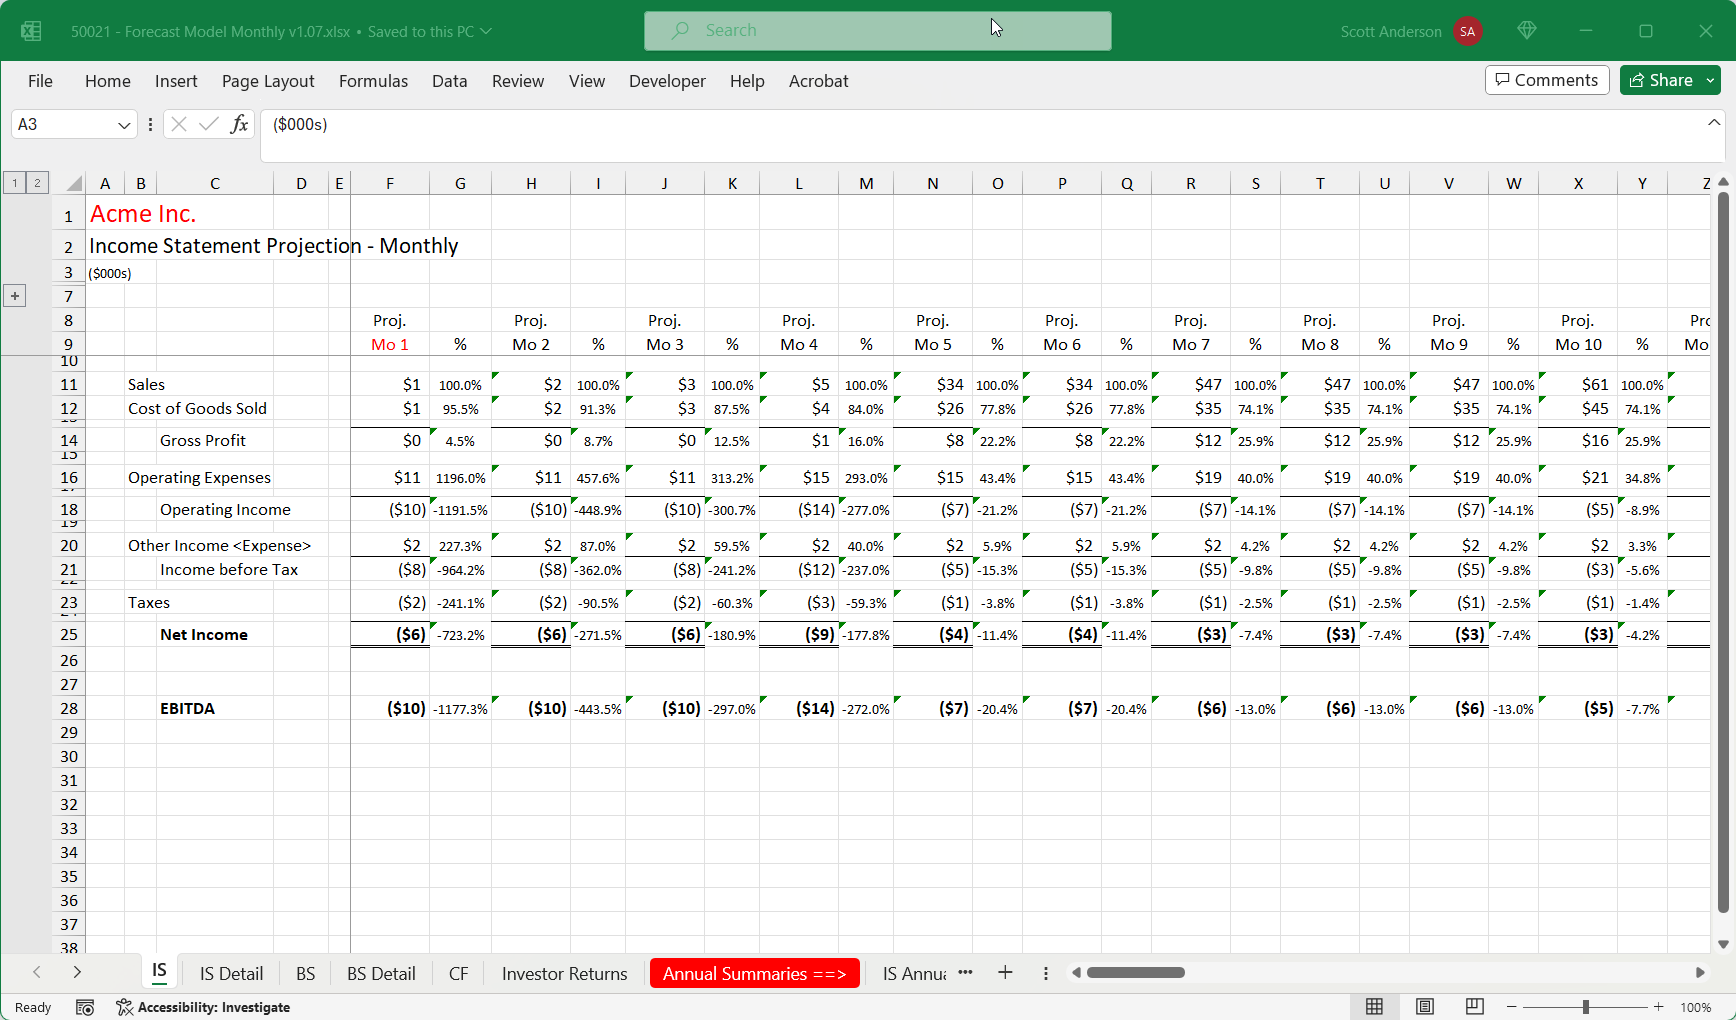Open the Microsoft Rewards diamond icon
The image size is (1736, 1020).
[x=1526, y=31]
